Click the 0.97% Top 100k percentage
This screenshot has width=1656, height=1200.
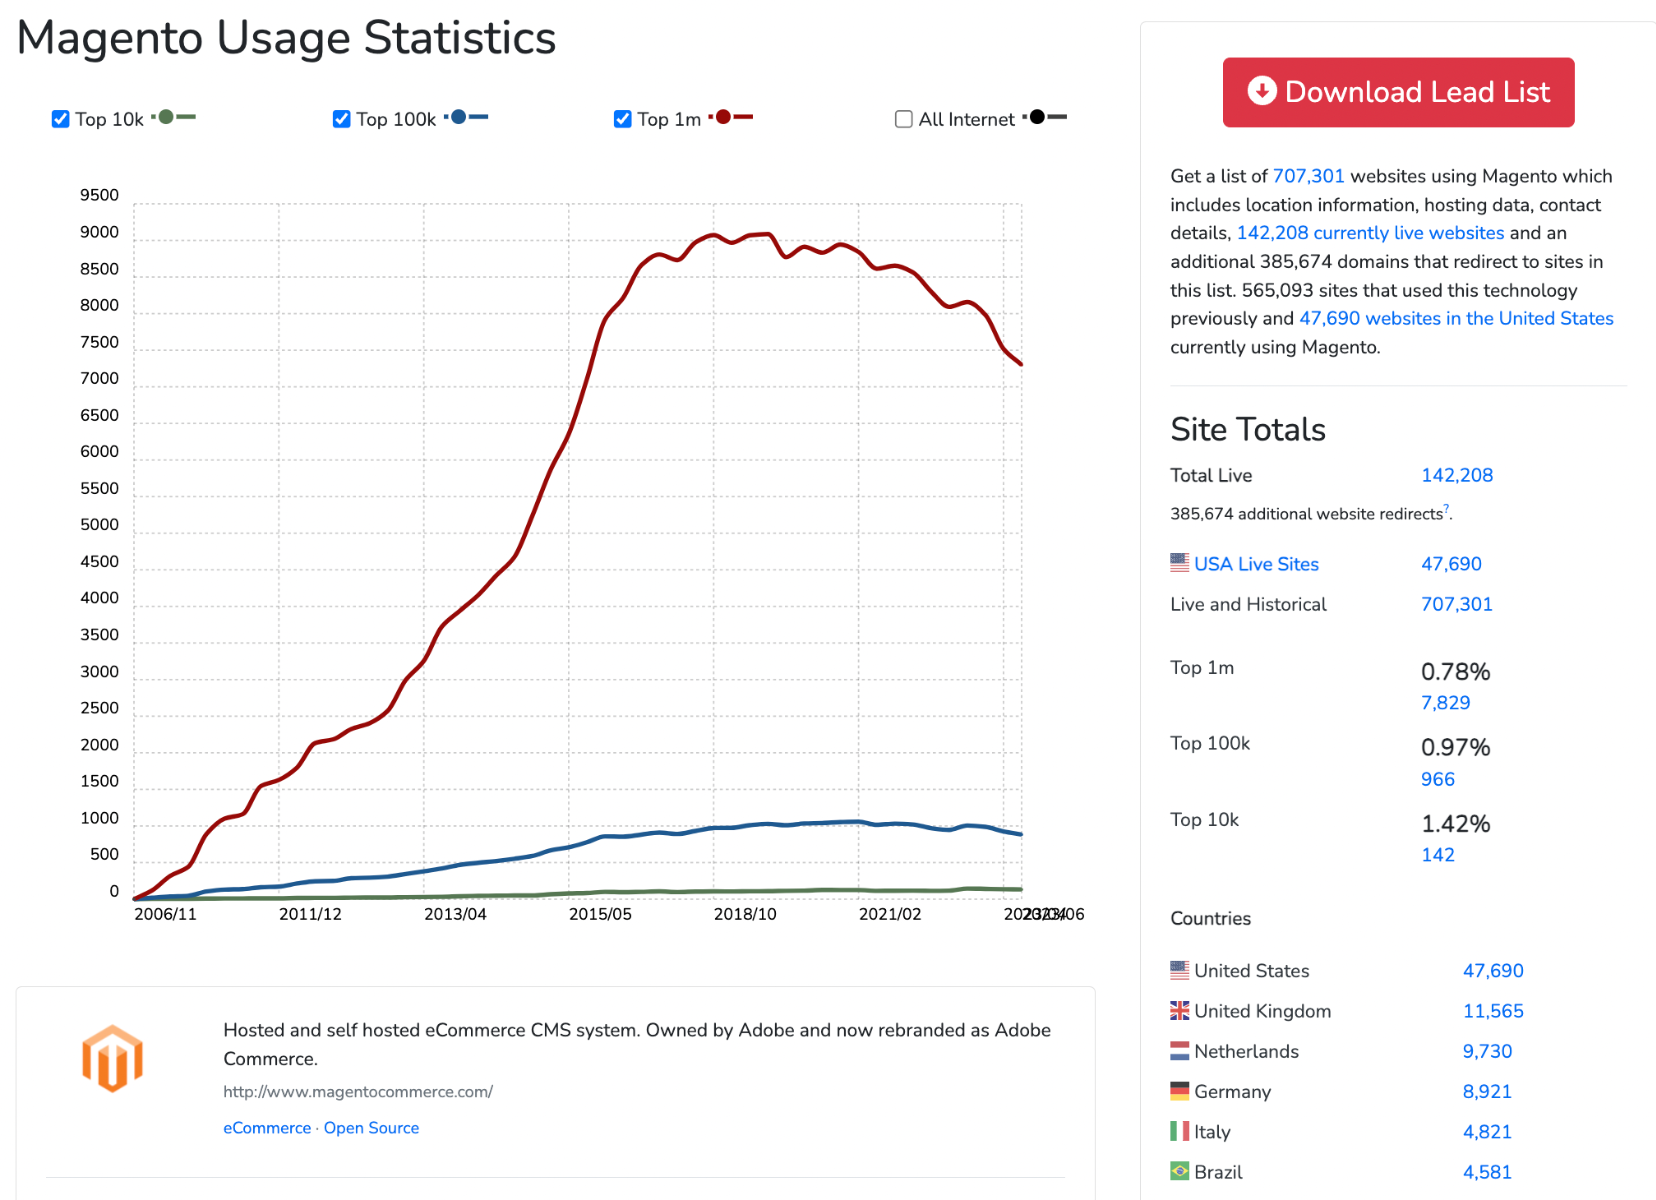click(1455, 748)
